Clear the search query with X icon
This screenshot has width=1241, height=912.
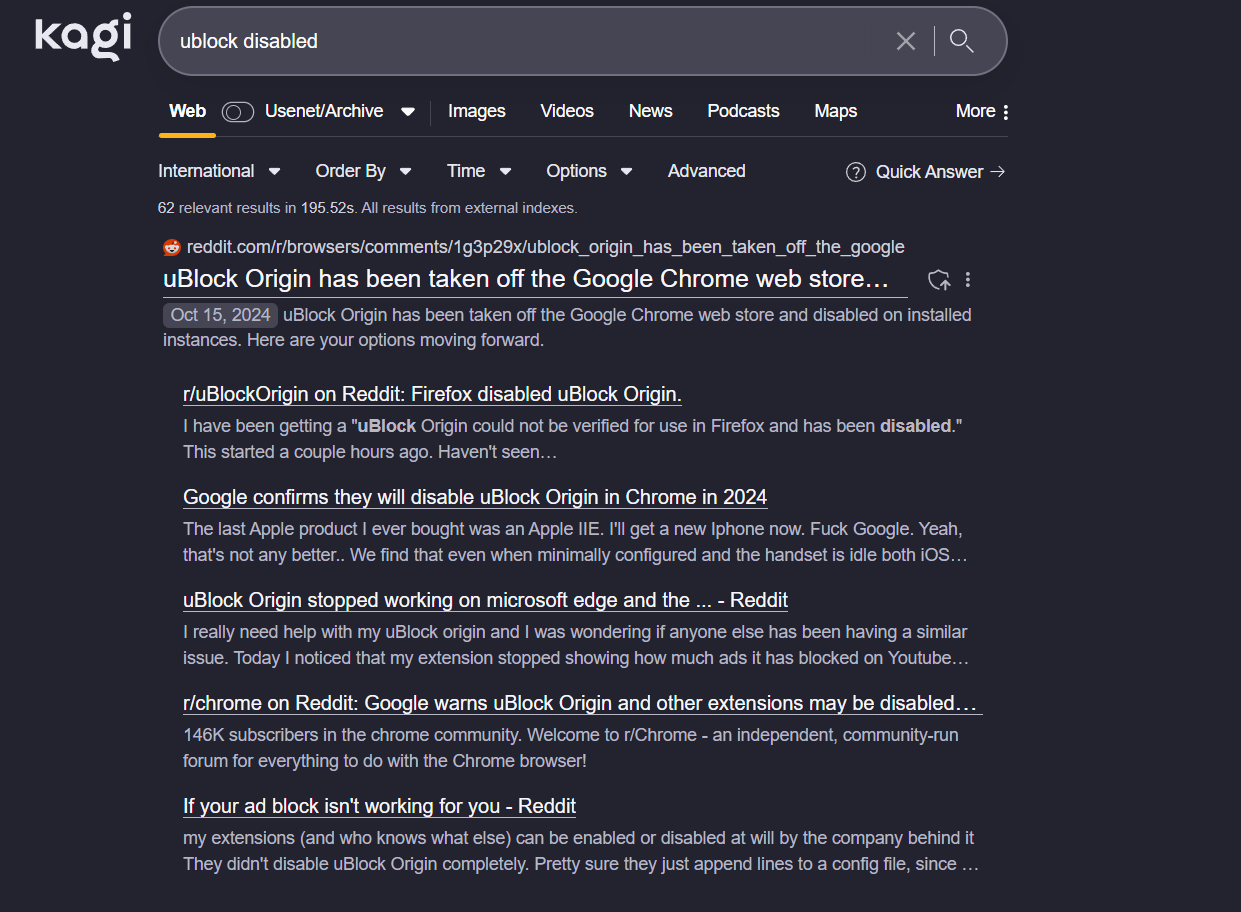(x=905, y=41)
